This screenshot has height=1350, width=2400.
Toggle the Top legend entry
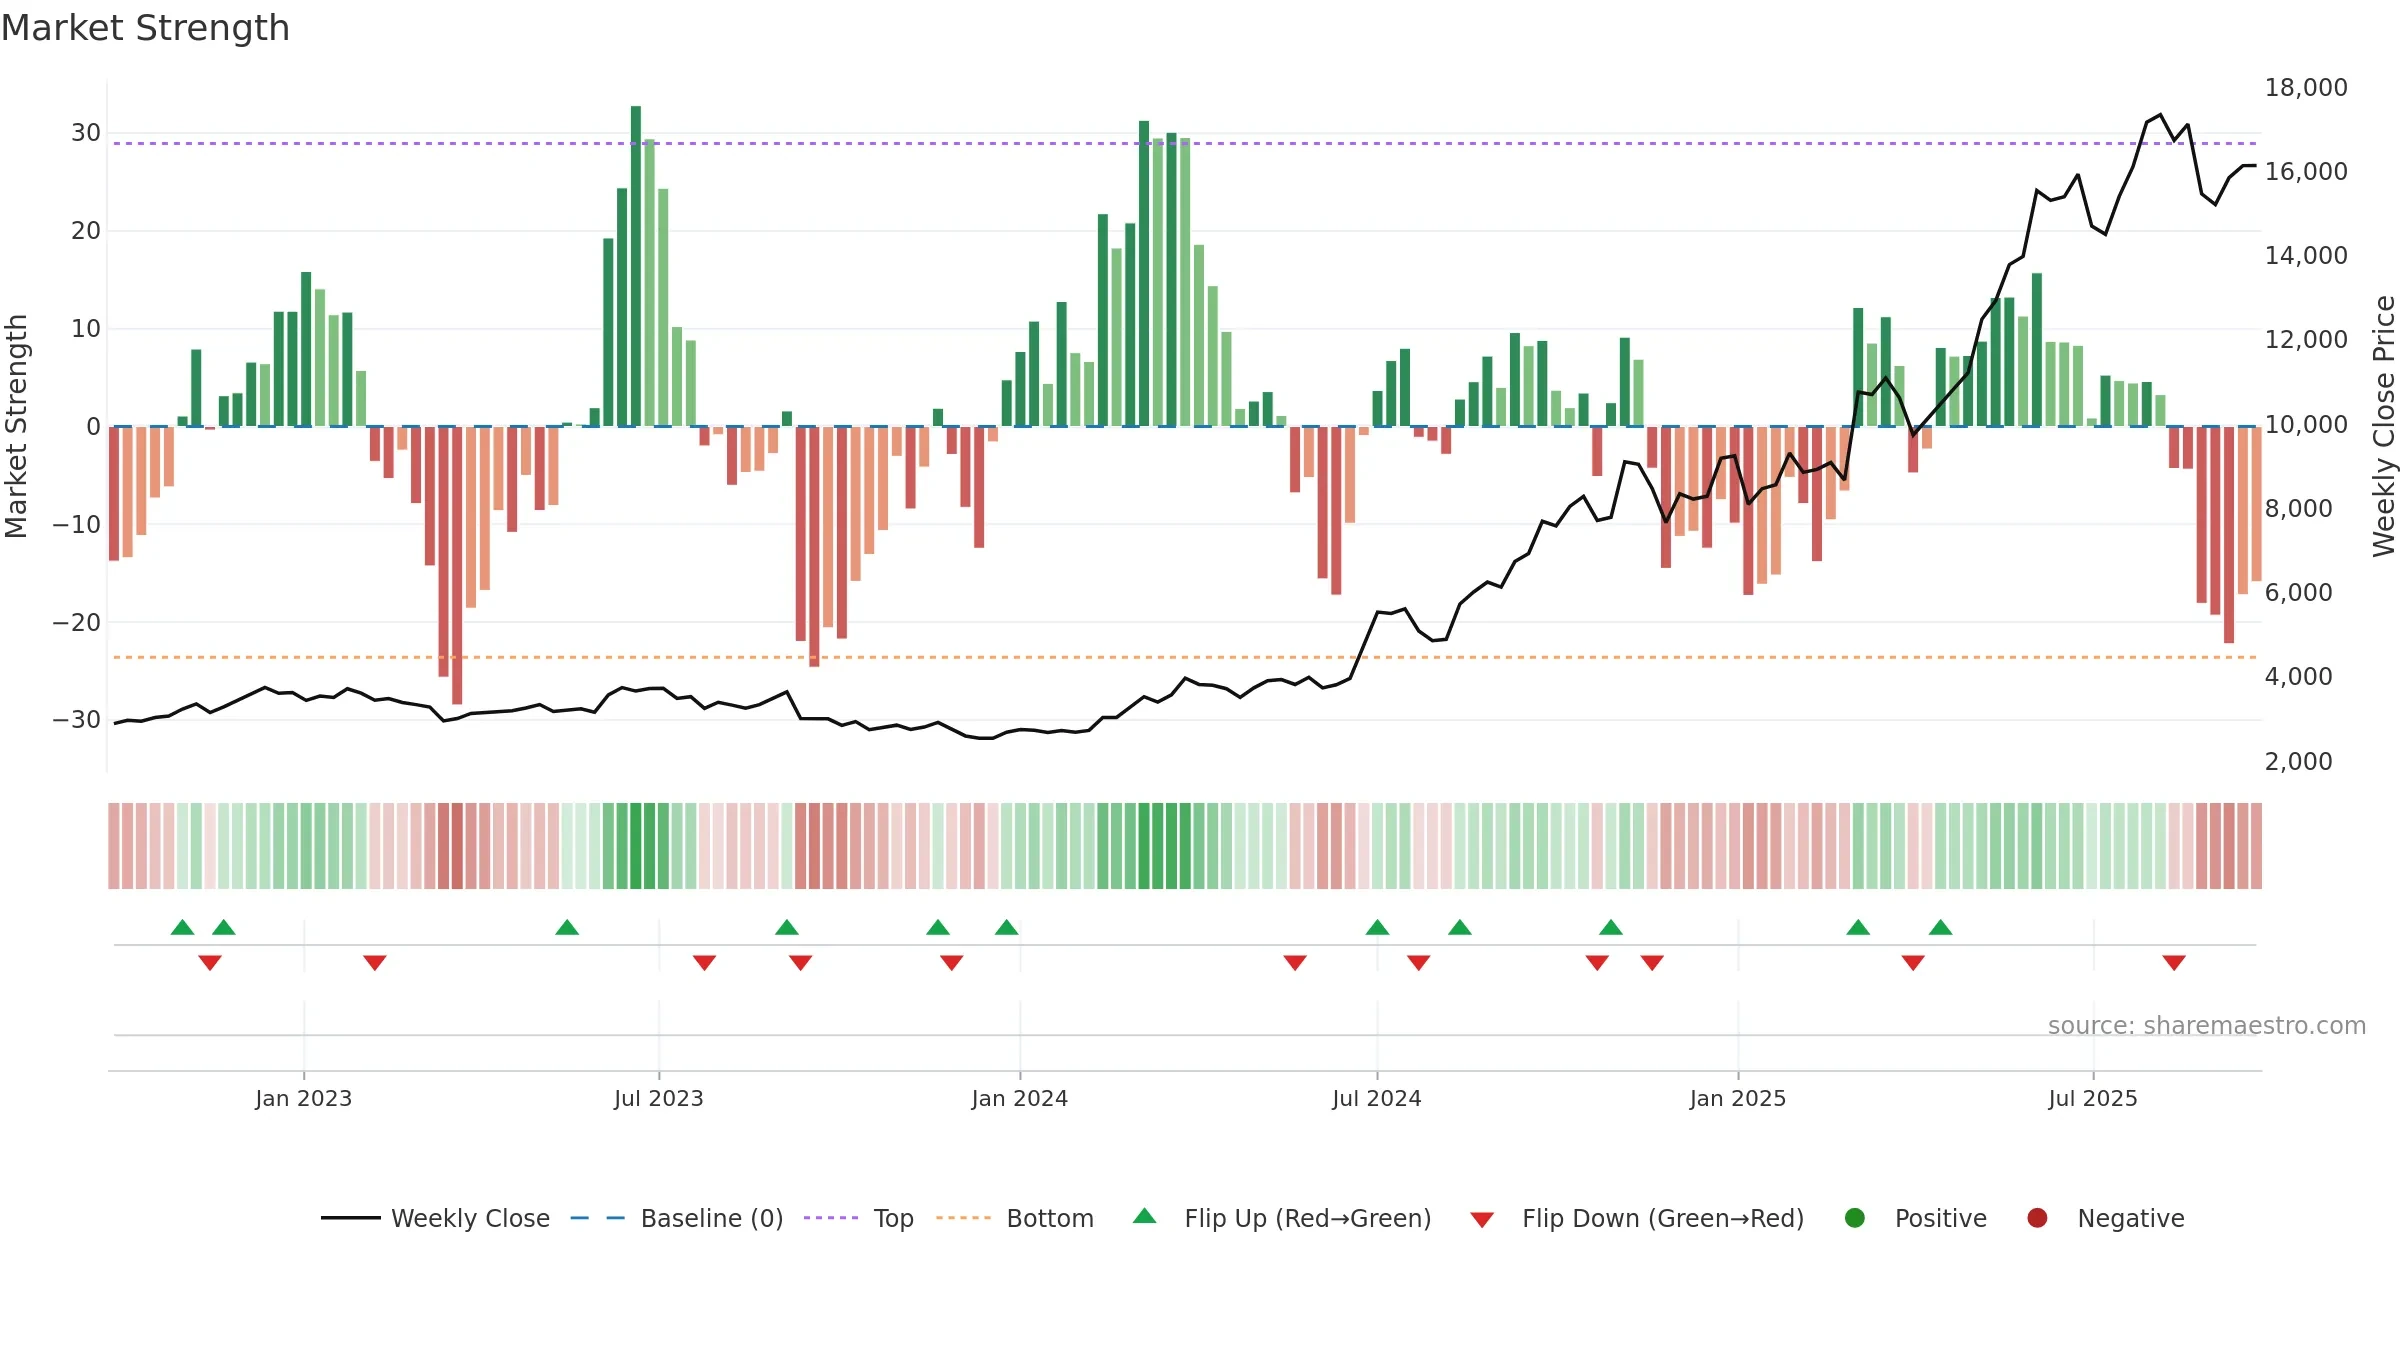click(x=858, y=1218)
